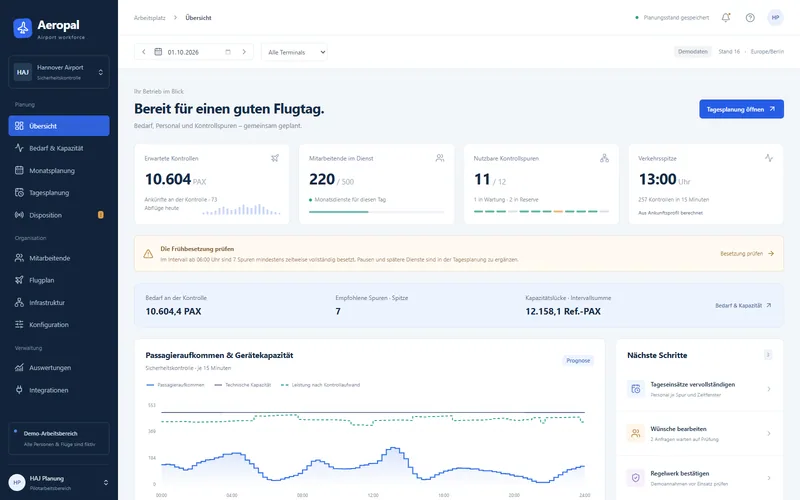
Task: Click the Arbeitsplatz breadcrumb
Action: 149,17
